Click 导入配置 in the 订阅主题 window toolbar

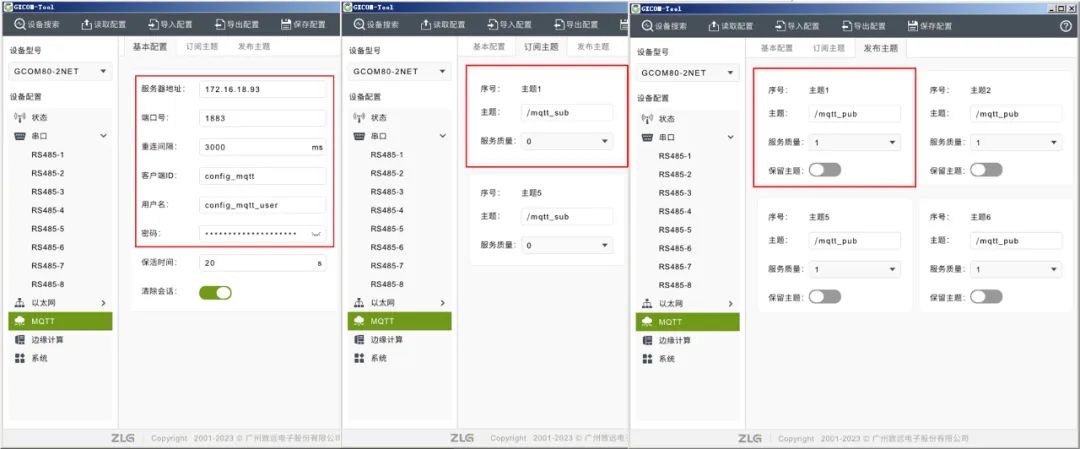[x=510, y=24]
